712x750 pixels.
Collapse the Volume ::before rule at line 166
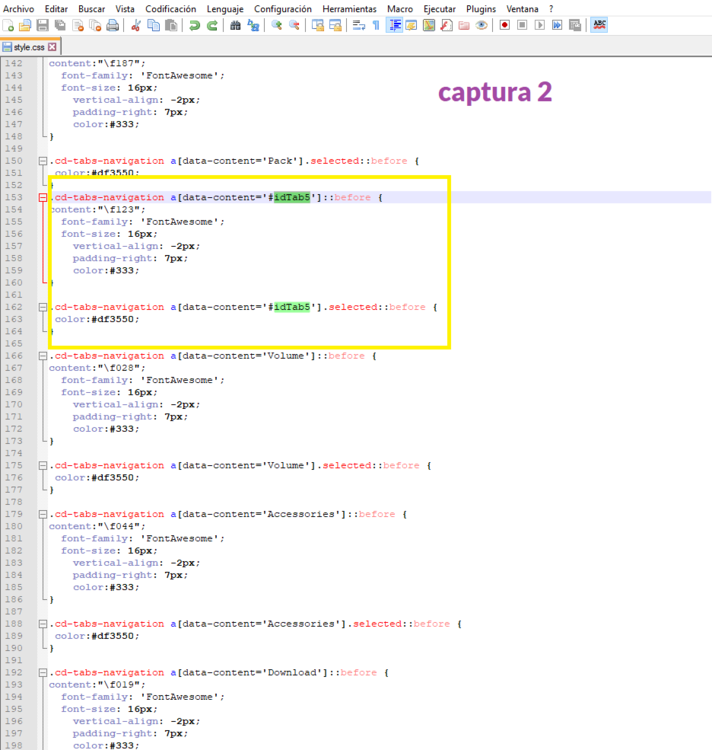(42, 356)
